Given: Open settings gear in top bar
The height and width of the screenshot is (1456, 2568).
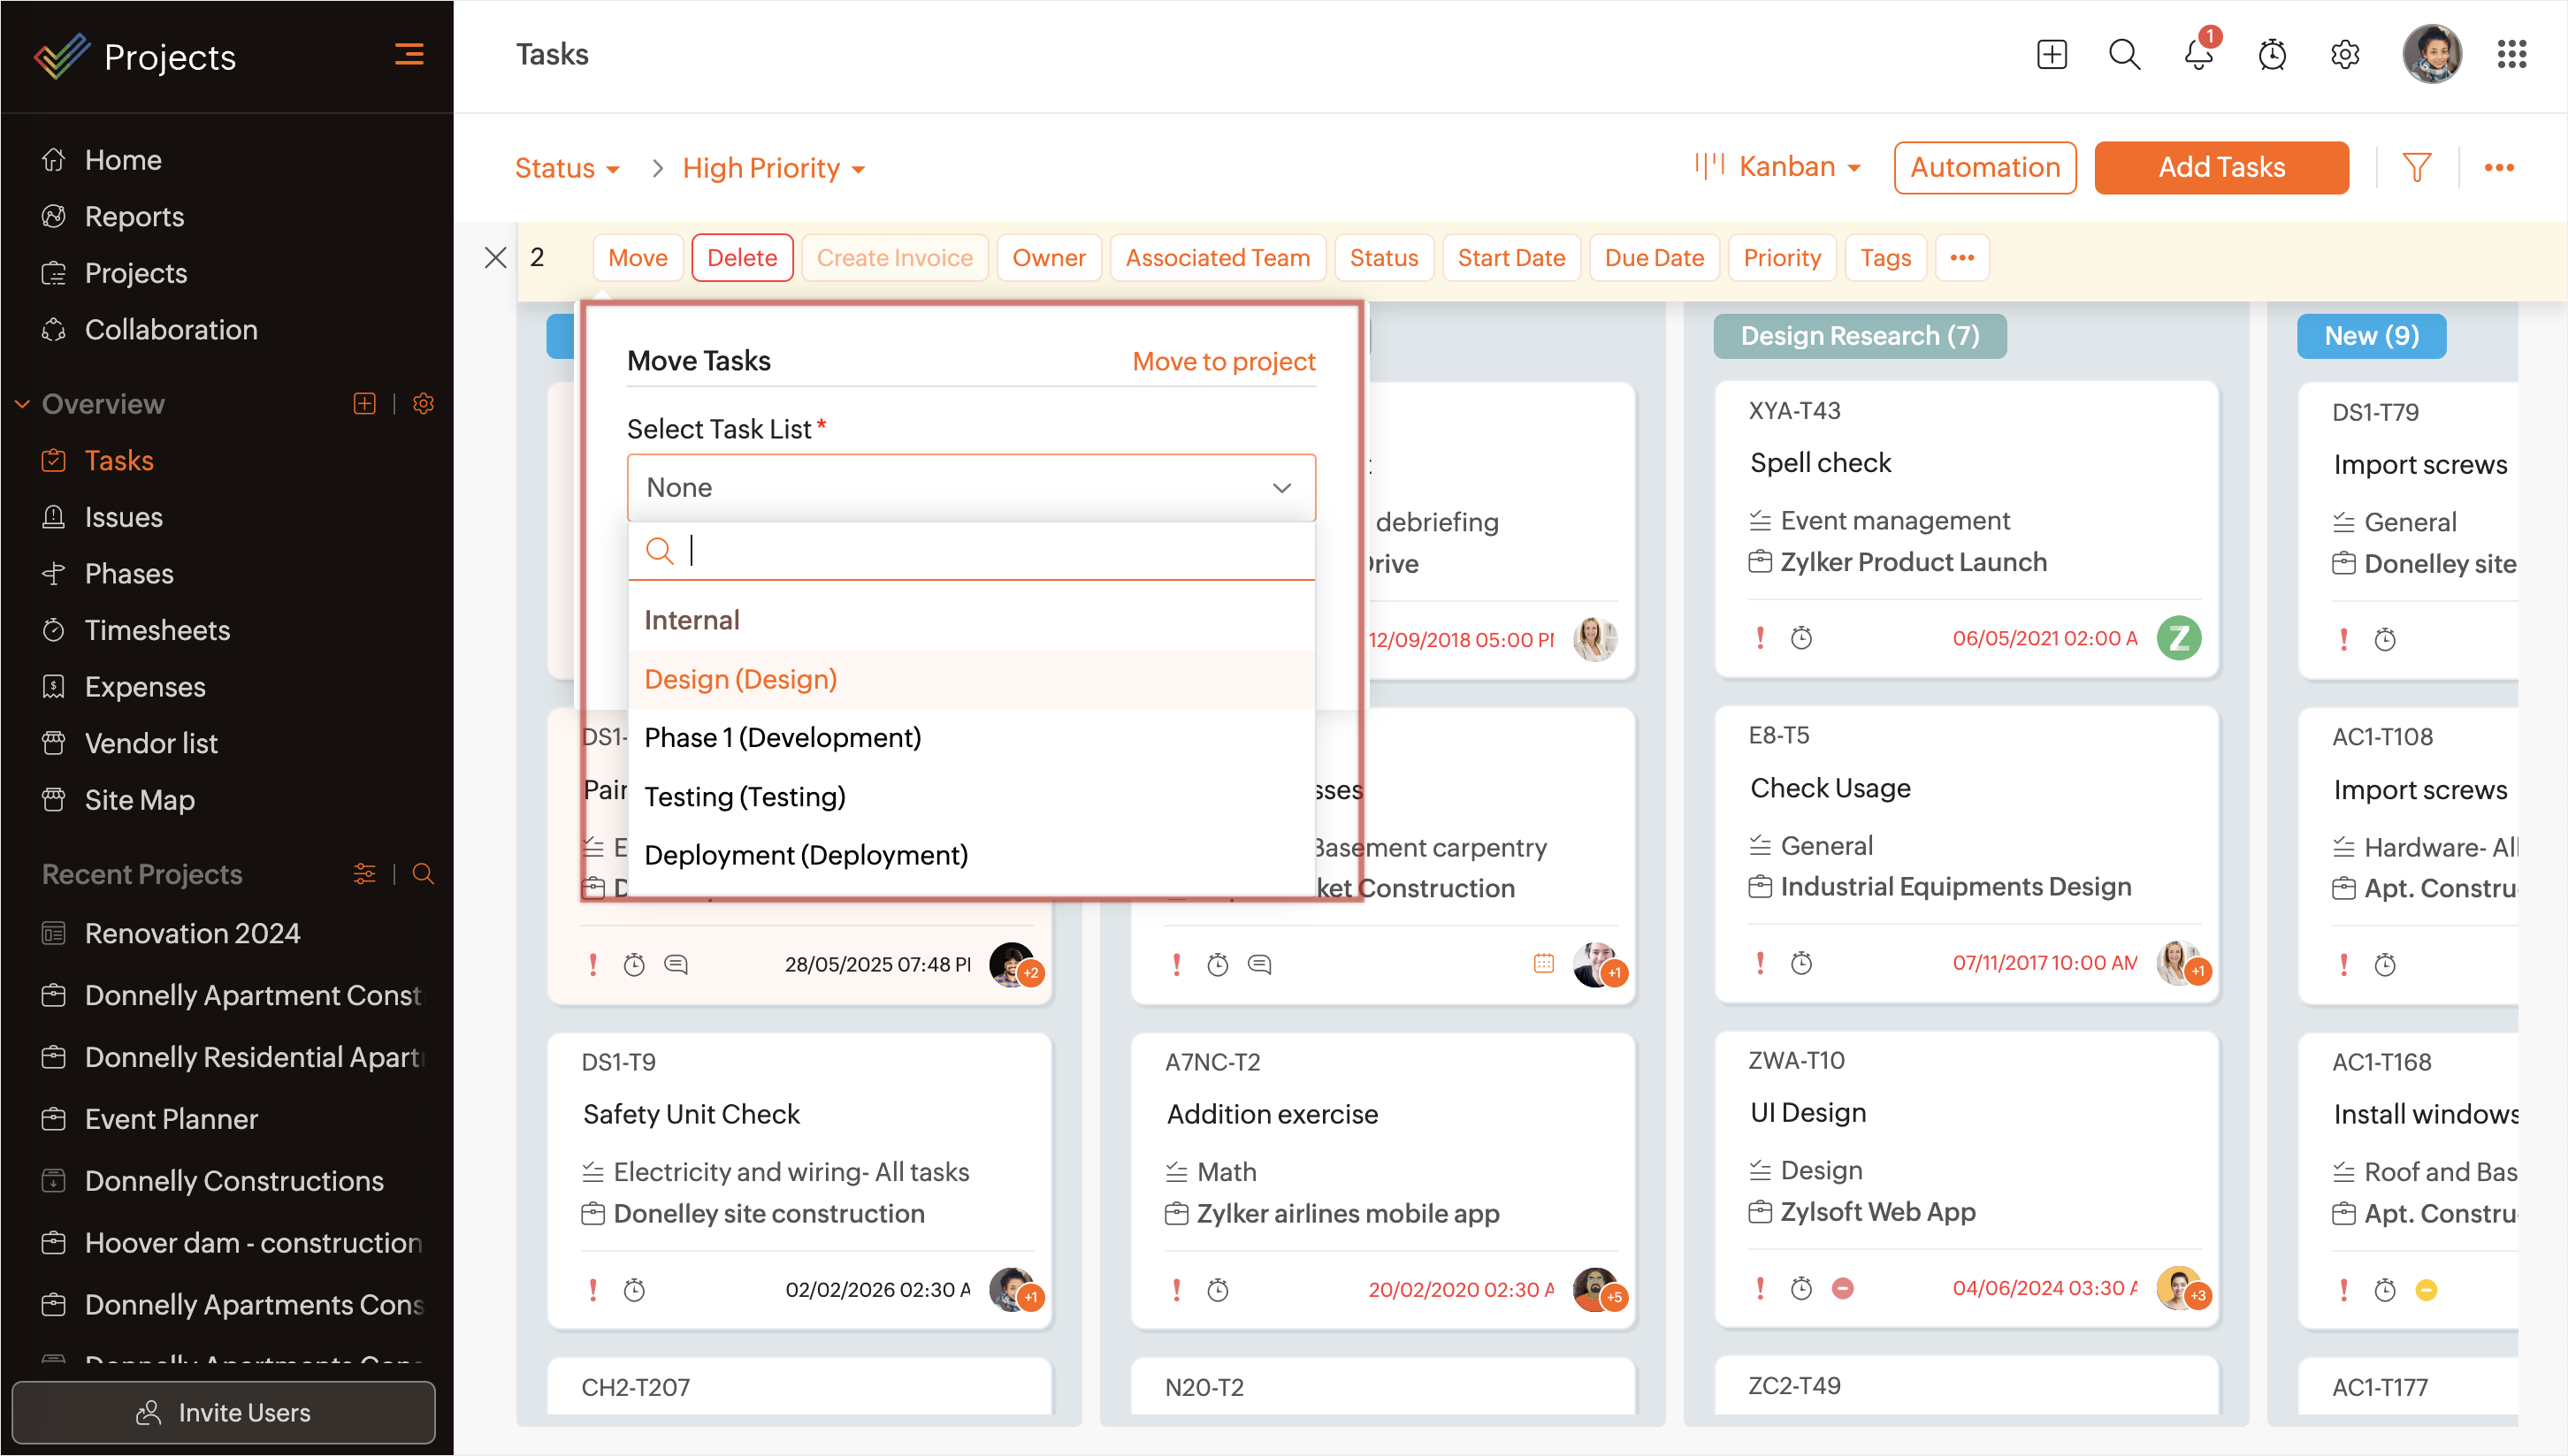Looking at the screenshot, I should 2344,55.
